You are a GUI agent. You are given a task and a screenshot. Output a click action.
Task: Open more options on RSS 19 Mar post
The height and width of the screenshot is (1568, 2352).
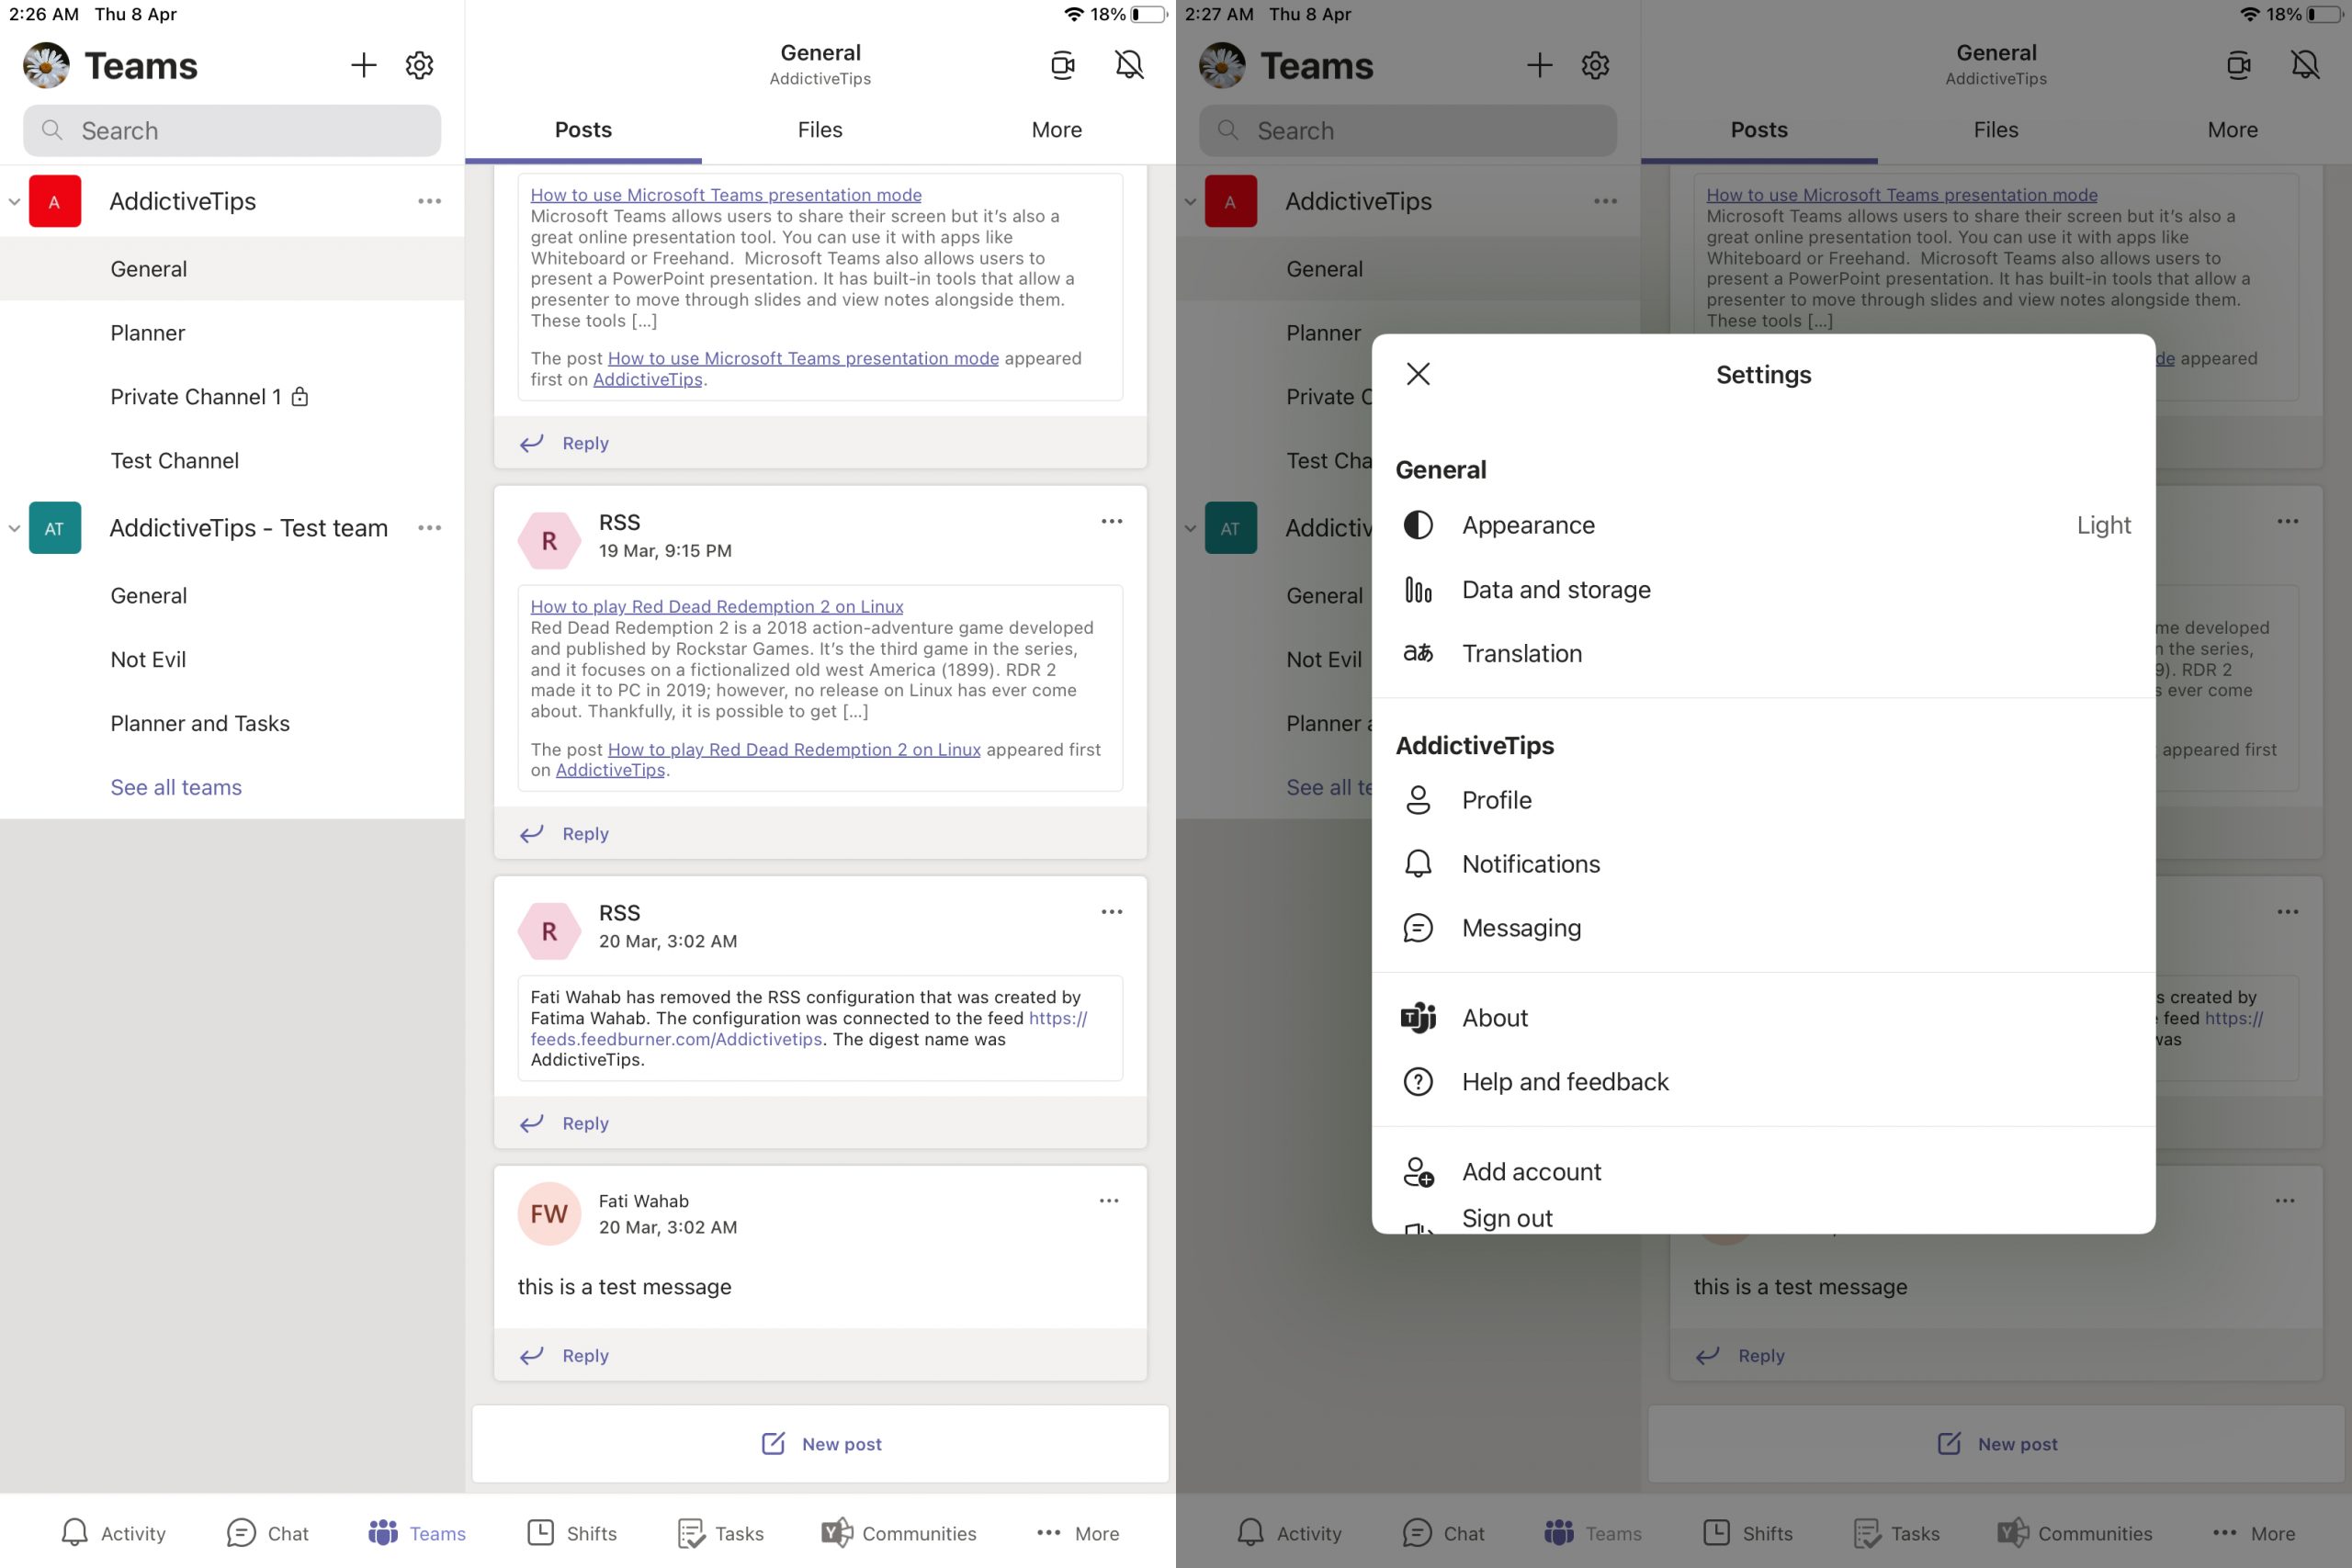coord(1112,521)
